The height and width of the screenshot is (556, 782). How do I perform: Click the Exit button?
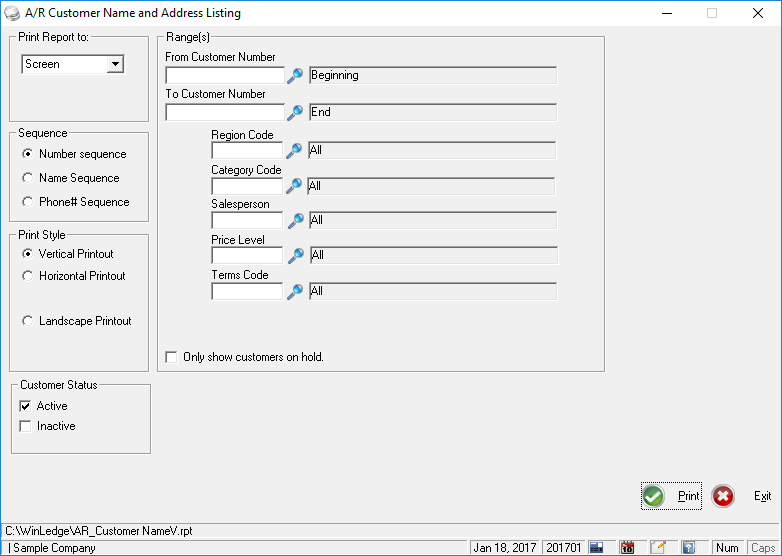(742, 496)
